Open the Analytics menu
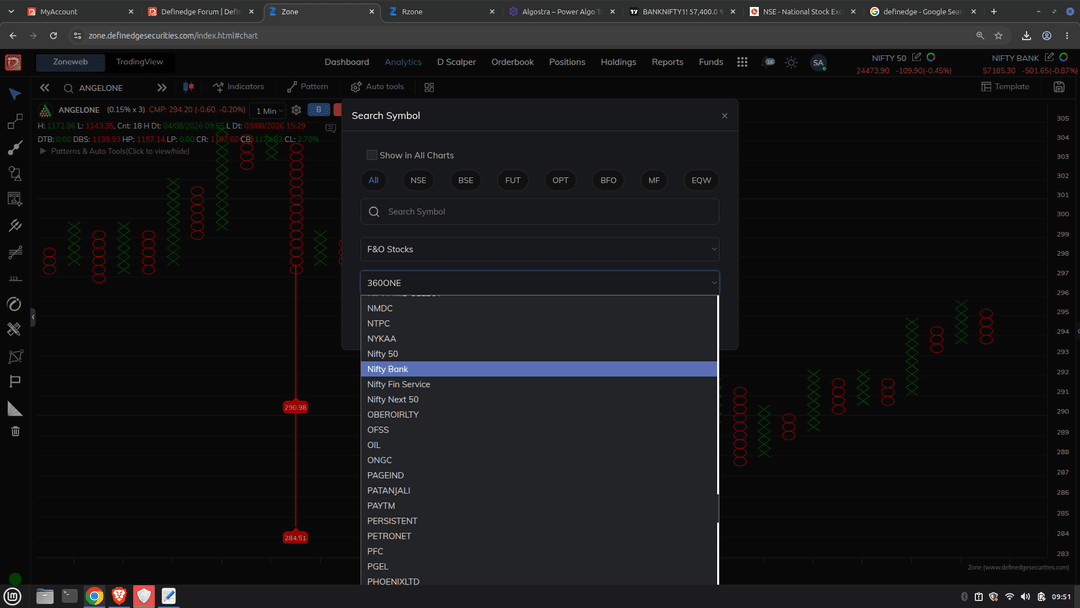 click(x=403, y=62)
